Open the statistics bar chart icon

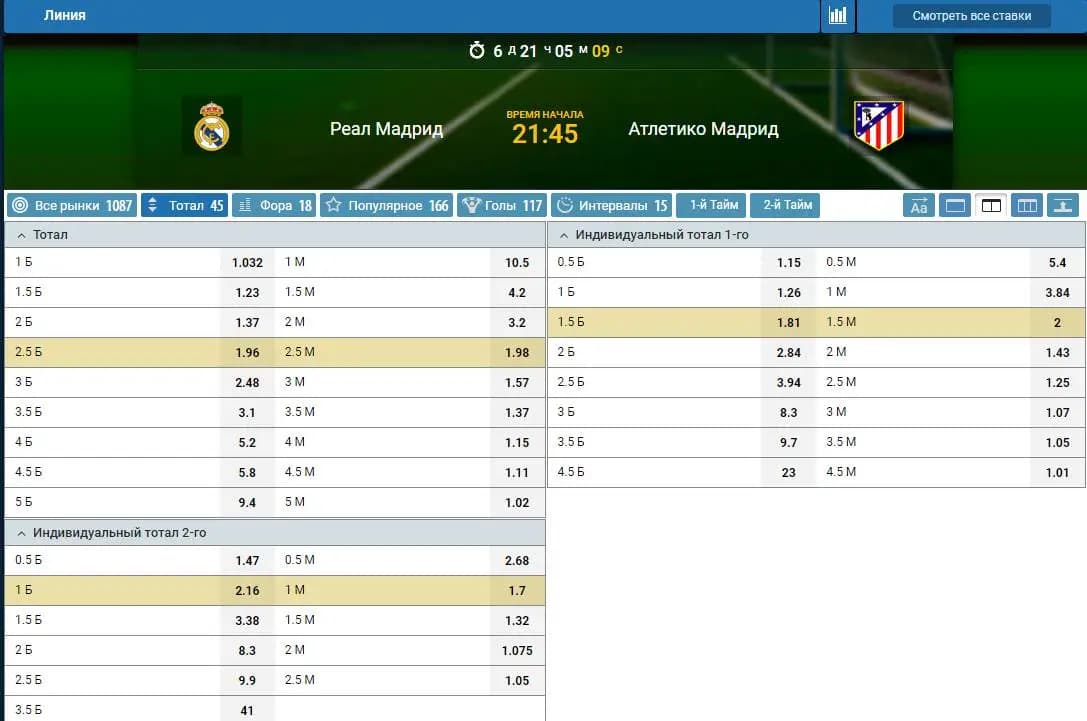pyautogui.click(x=837, y=15)
